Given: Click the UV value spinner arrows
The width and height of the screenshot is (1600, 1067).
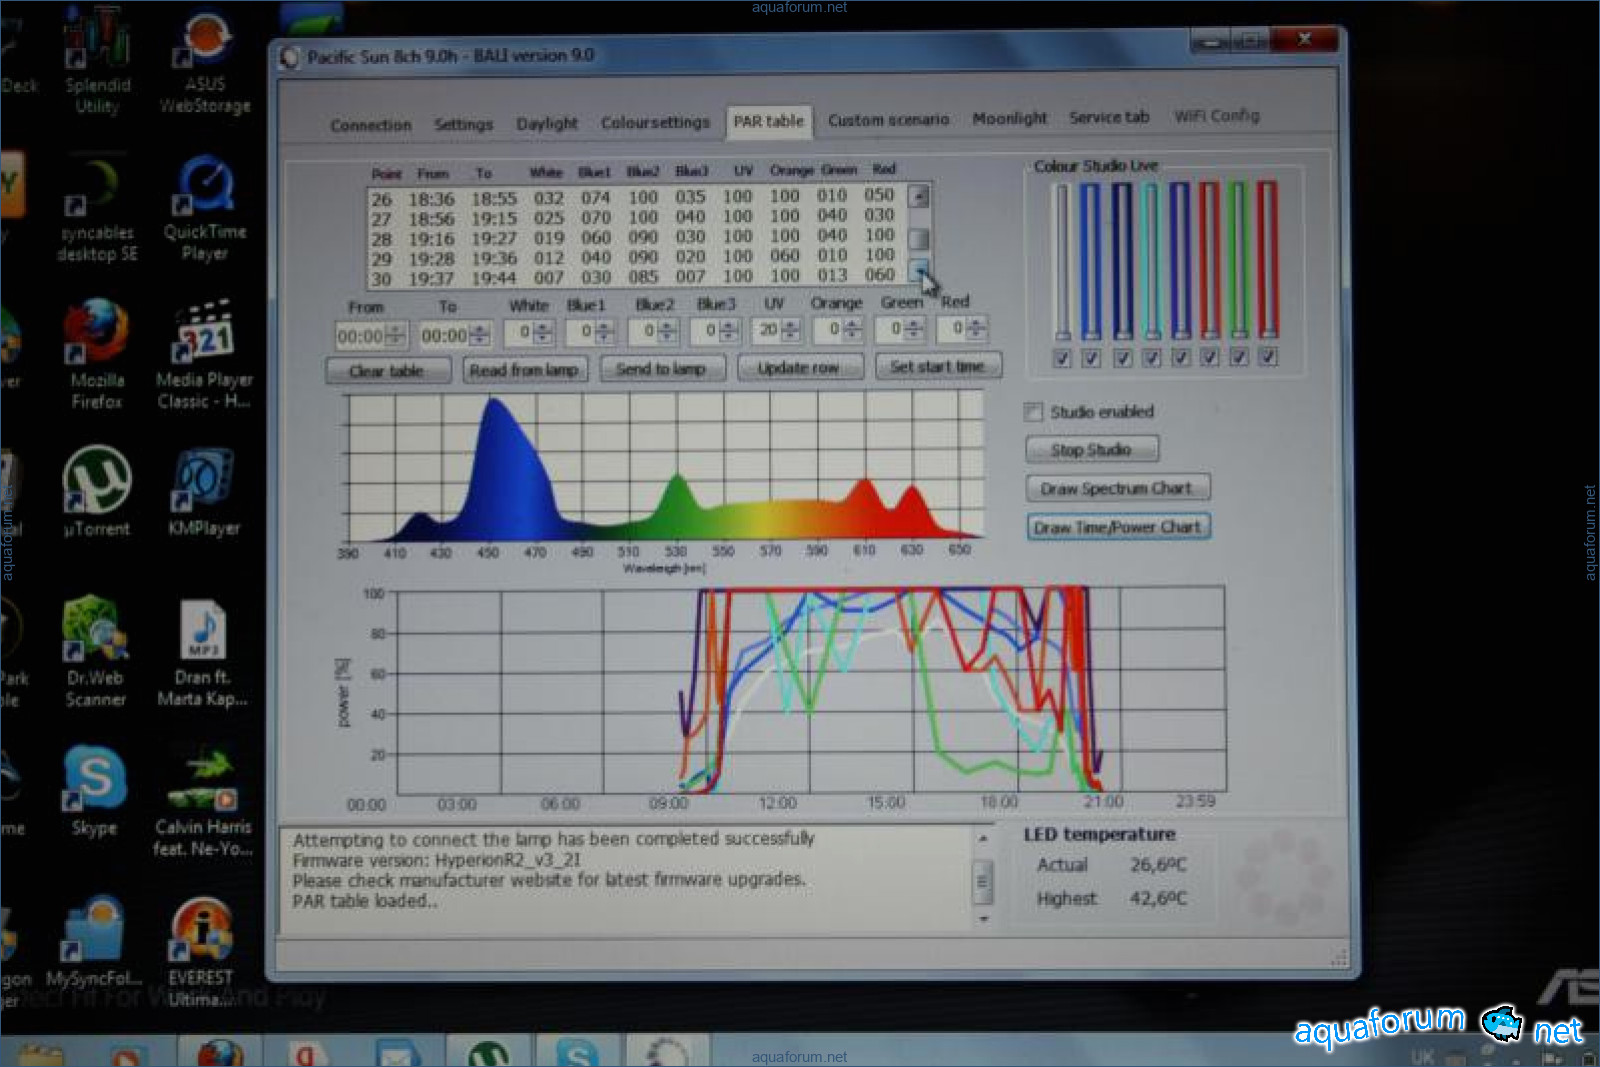Looking at the screenshot, I should 791,330.
